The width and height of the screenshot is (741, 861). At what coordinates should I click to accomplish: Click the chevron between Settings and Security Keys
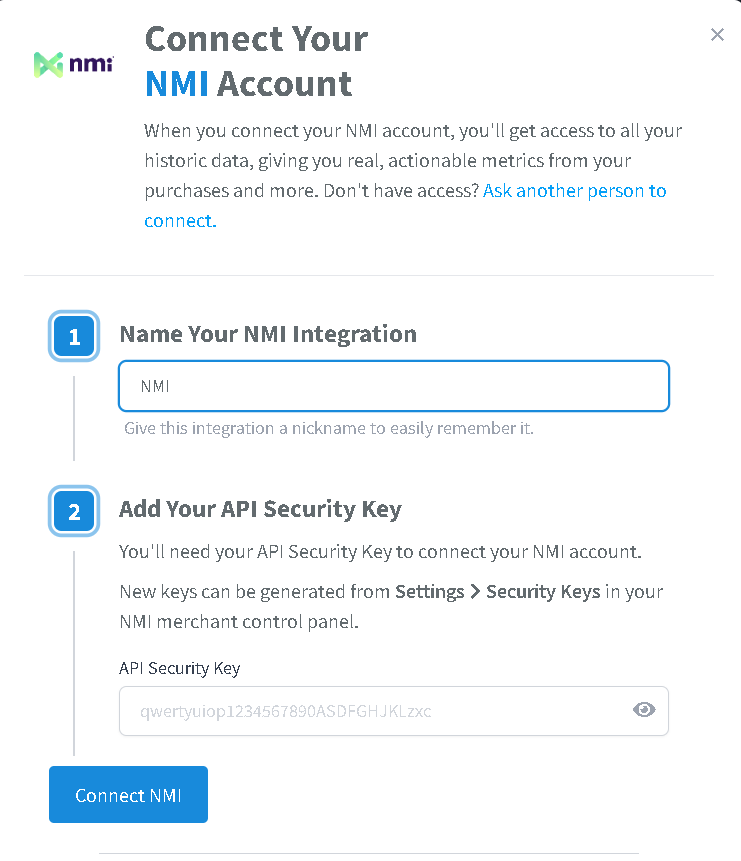click(475, 592)
